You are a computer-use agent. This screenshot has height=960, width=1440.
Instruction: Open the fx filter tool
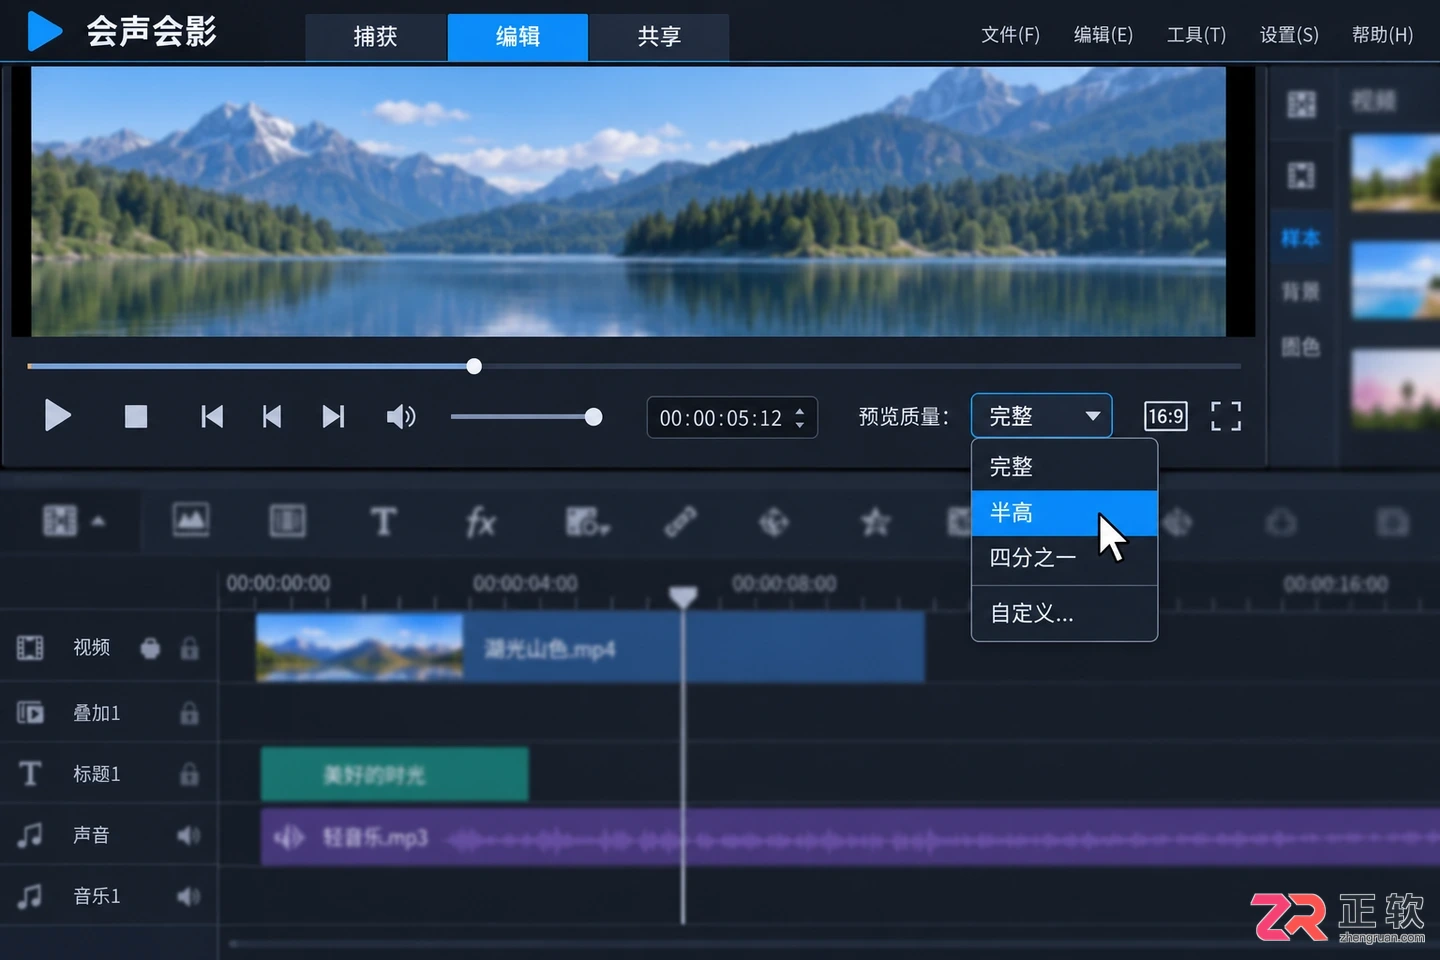481,521
